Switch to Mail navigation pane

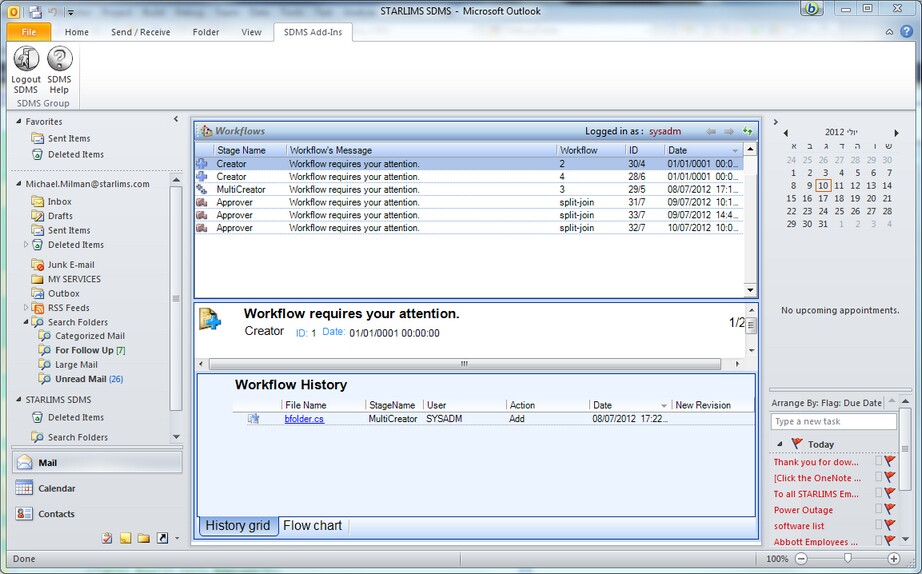click(x=97, y=463)
